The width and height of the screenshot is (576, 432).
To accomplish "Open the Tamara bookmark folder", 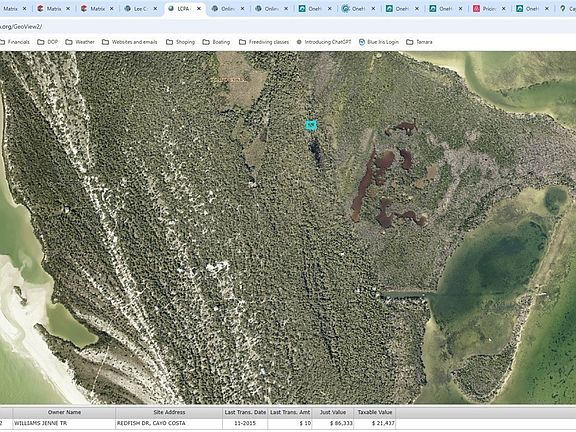I will point(420,42).
